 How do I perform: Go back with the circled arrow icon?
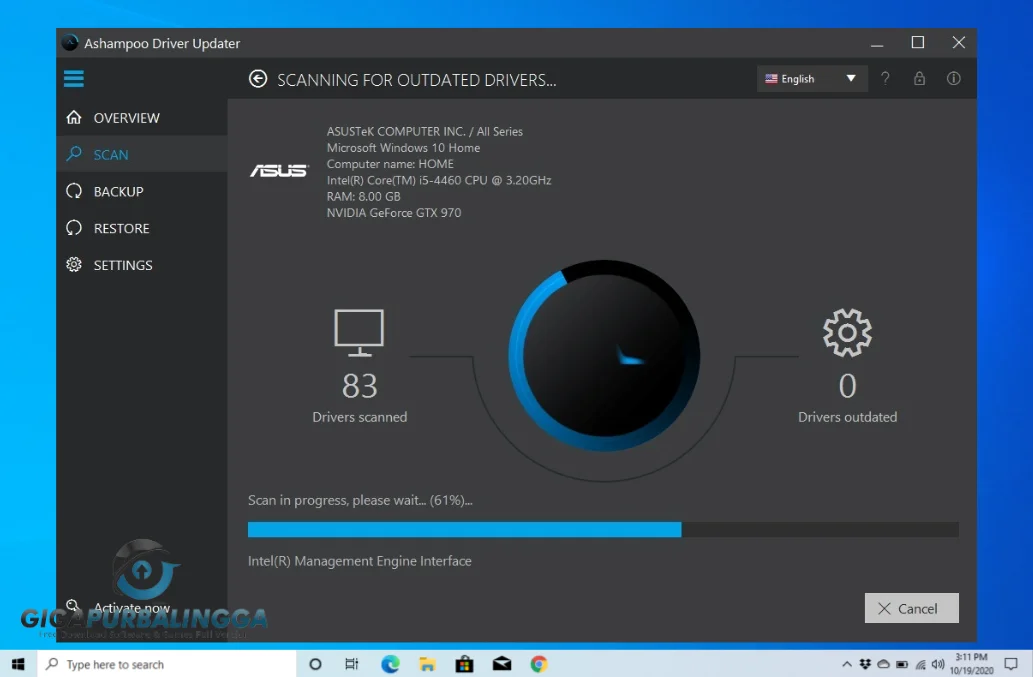point(258,79)
